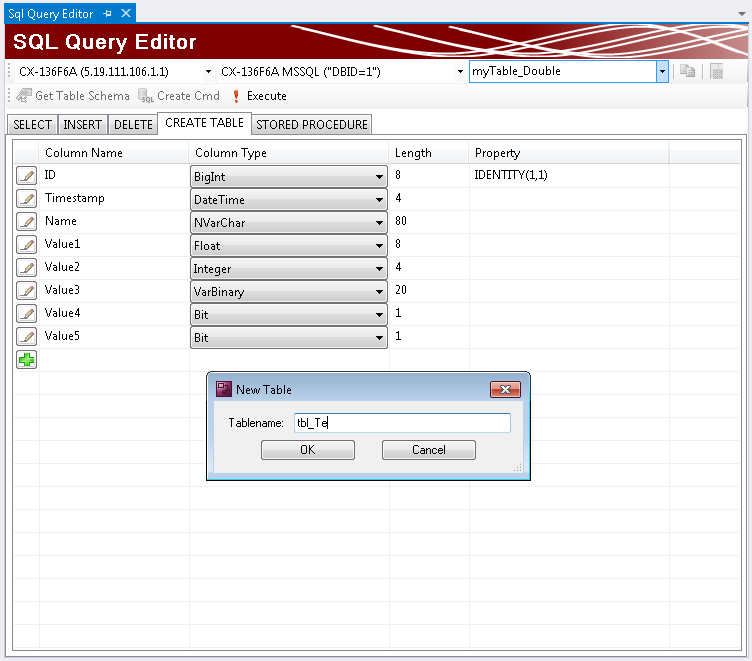Switch to the SELECT tab

click(32, 125)
